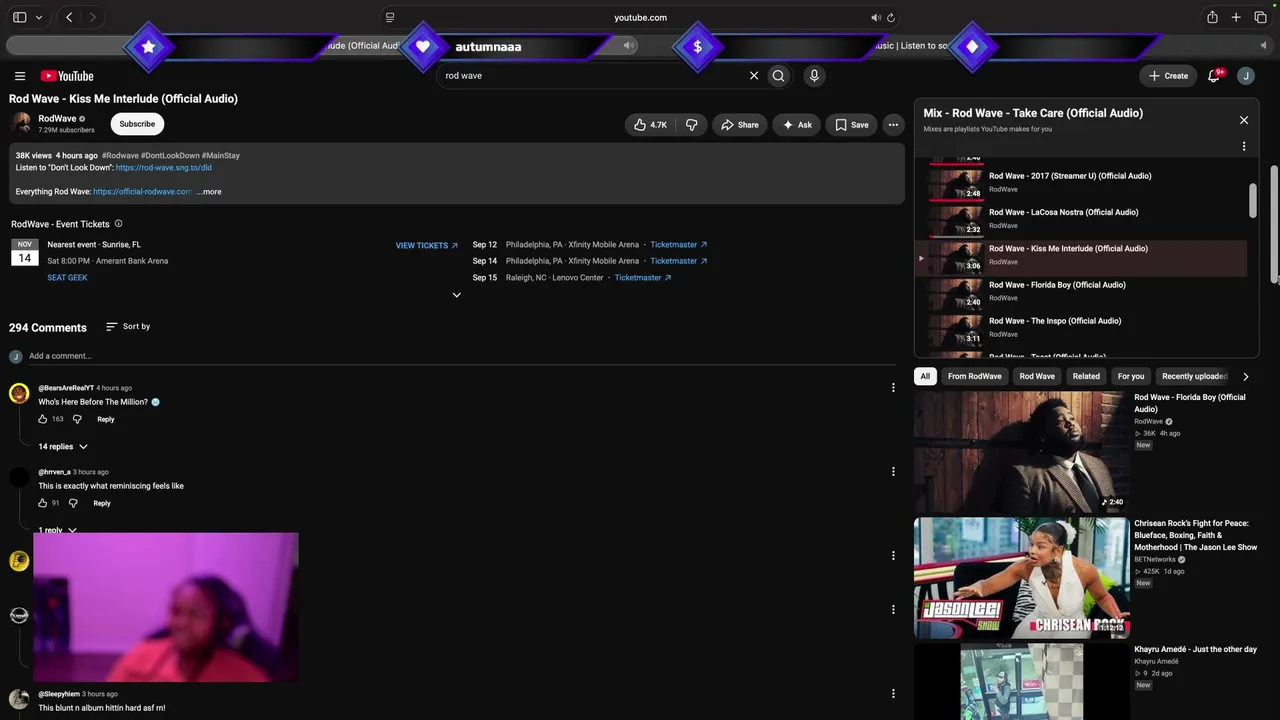
Task: Go back in Safari history
Action: pos(69,17)
